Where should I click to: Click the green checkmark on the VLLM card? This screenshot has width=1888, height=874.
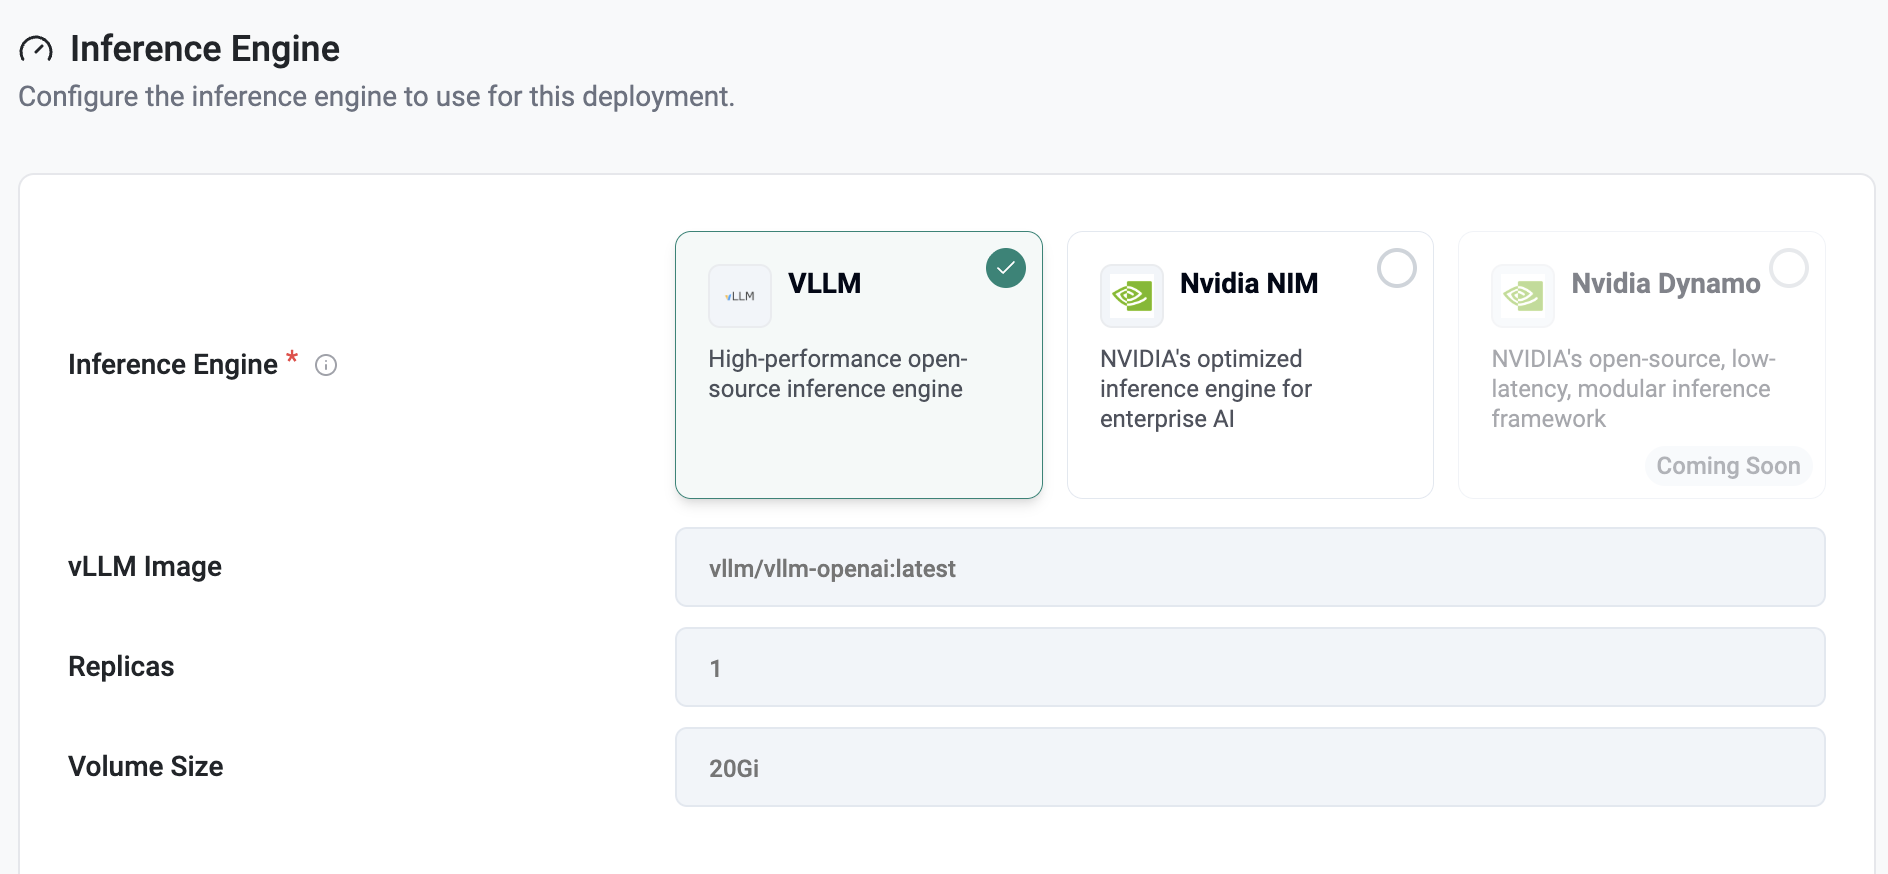(x=1005, y=268)
